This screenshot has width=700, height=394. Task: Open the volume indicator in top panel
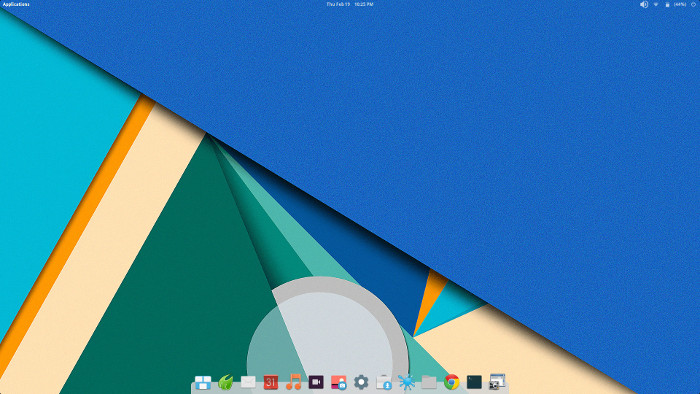pos(644,4)
